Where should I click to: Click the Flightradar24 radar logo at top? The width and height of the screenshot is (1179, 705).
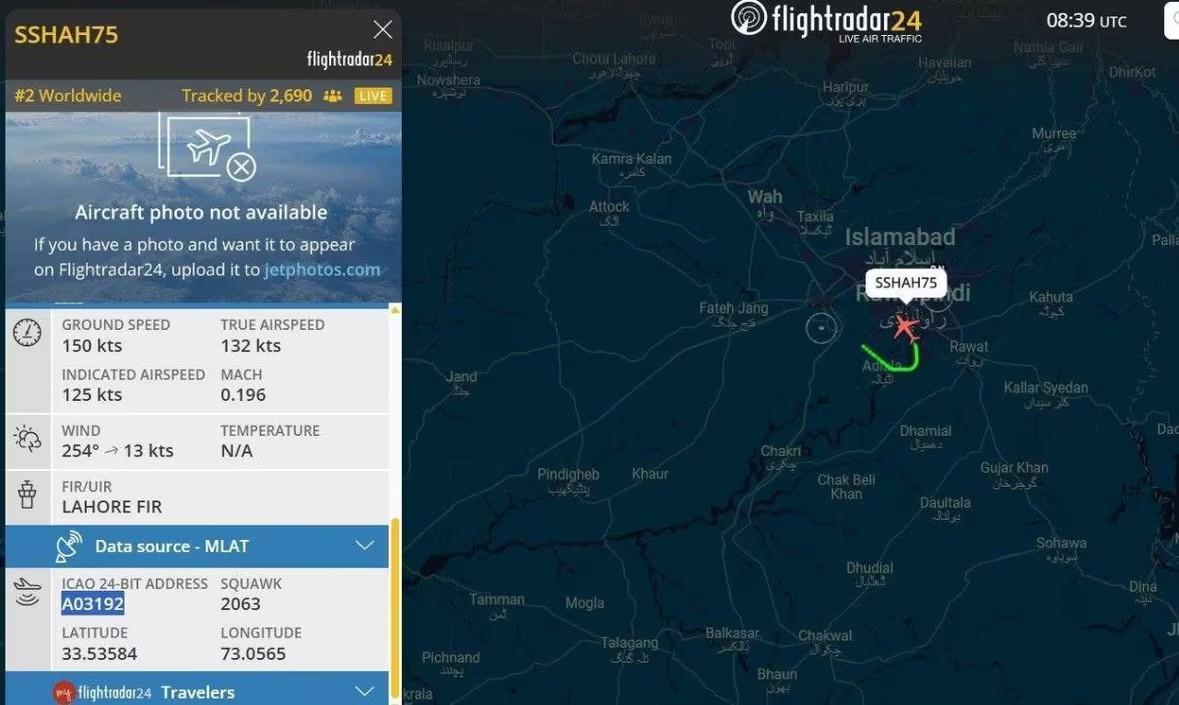click(x=748, y=18)
